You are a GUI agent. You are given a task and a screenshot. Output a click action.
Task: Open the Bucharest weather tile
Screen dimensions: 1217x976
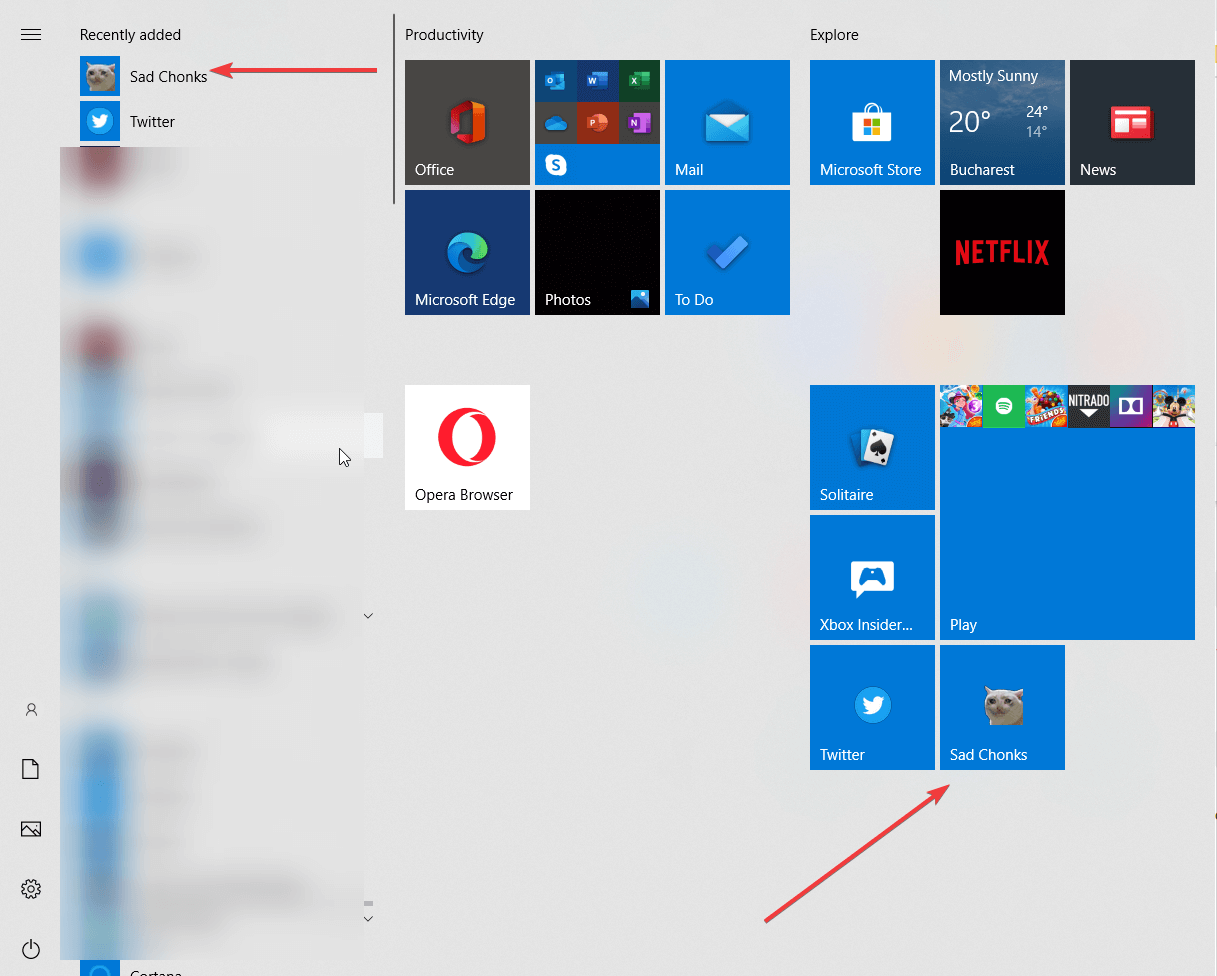click(x=1002, y=122)
